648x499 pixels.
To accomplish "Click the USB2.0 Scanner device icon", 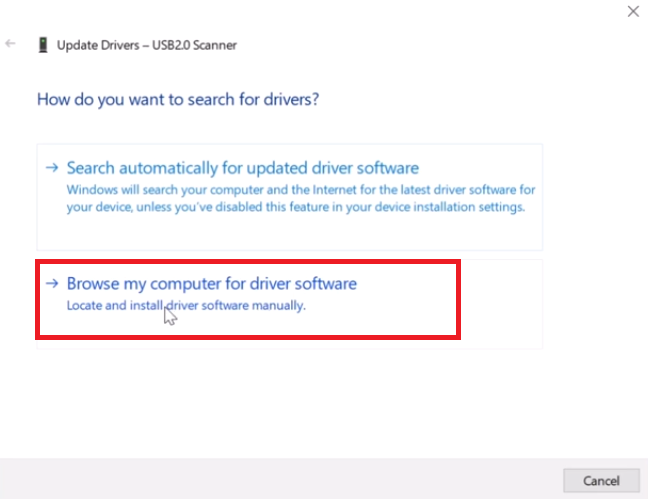I will click(42, 45).
